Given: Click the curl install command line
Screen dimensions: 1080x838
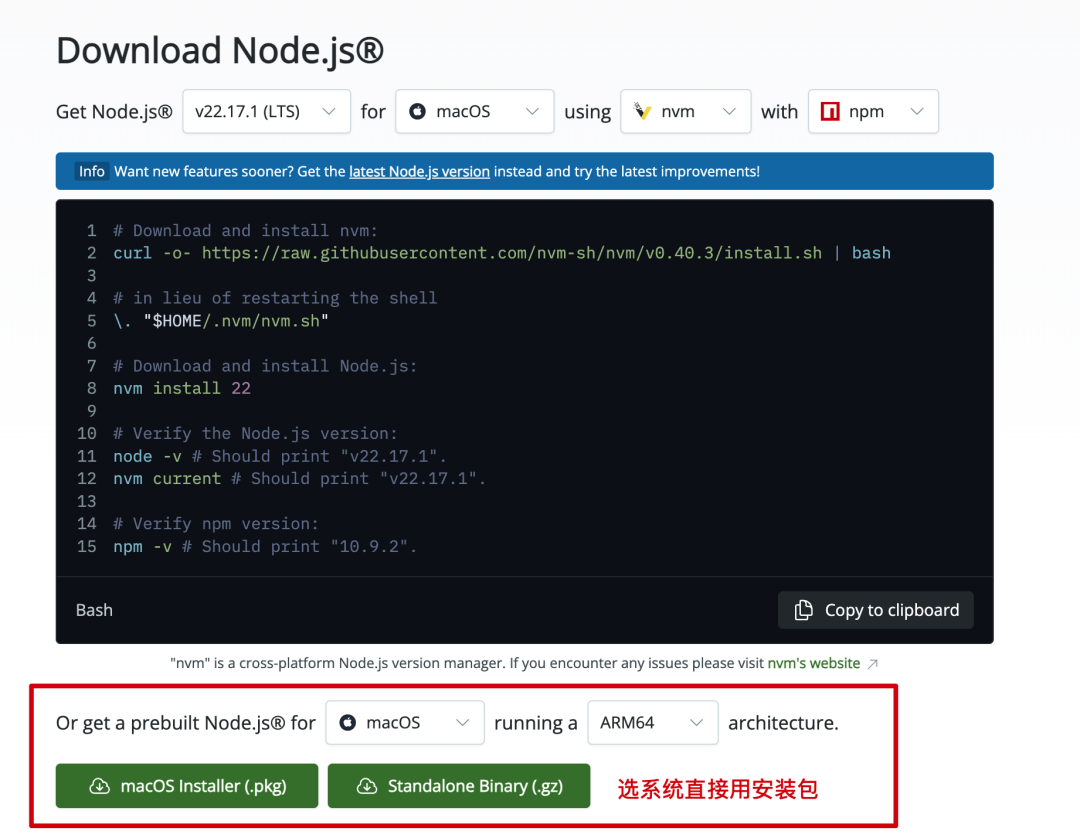Looking at the screenshot, I should pyautogui.click(x=502, y=253).
